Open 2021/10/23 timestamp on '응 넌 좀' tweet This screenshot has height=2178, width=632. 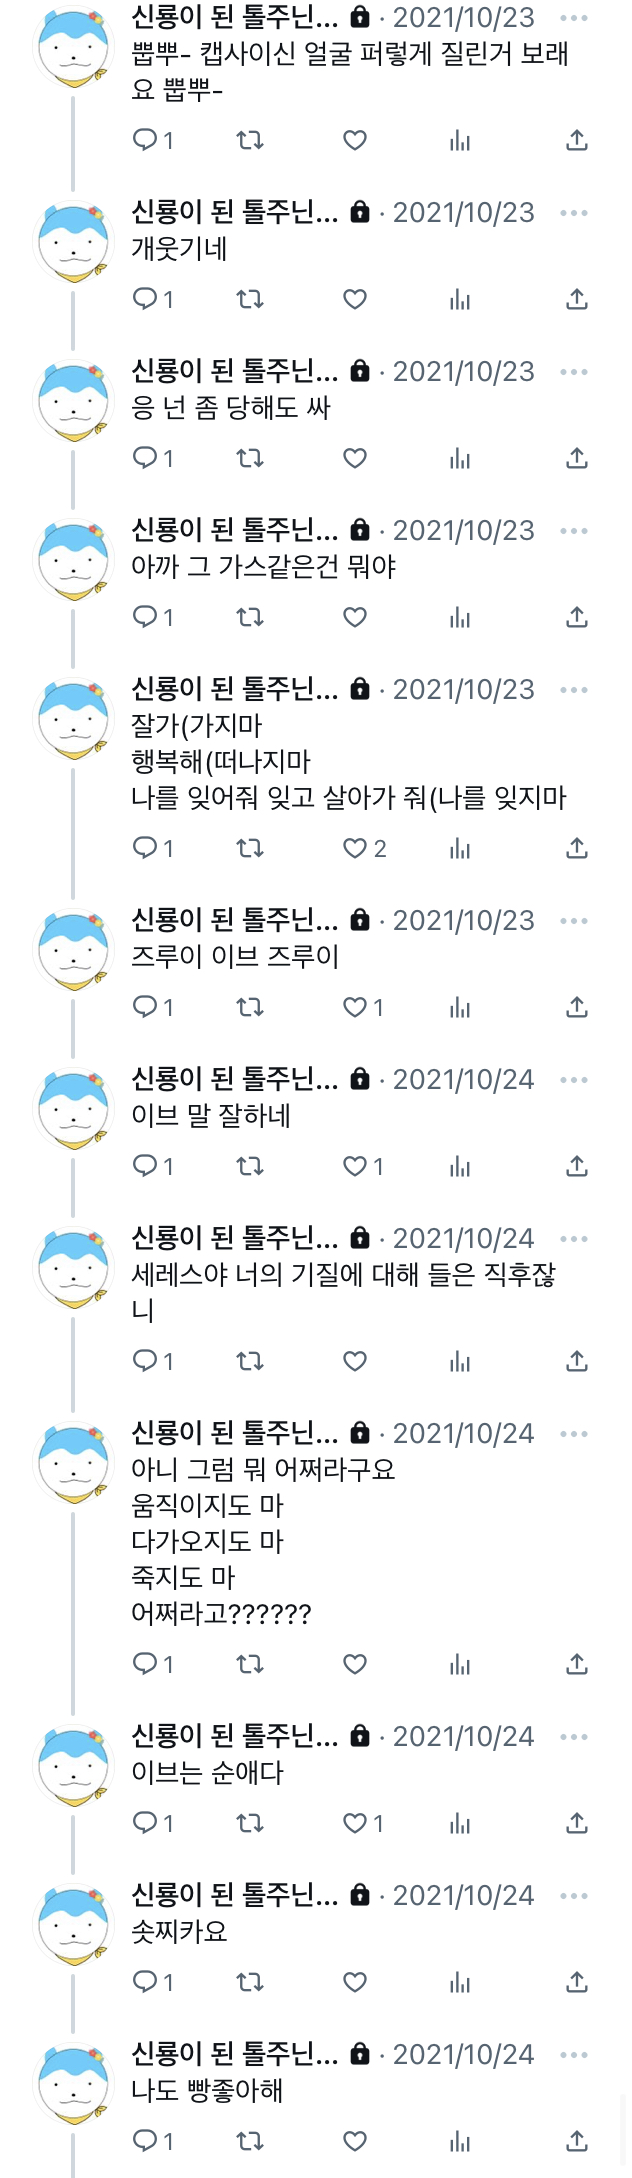pyautogui.click(x=464, y=371)
